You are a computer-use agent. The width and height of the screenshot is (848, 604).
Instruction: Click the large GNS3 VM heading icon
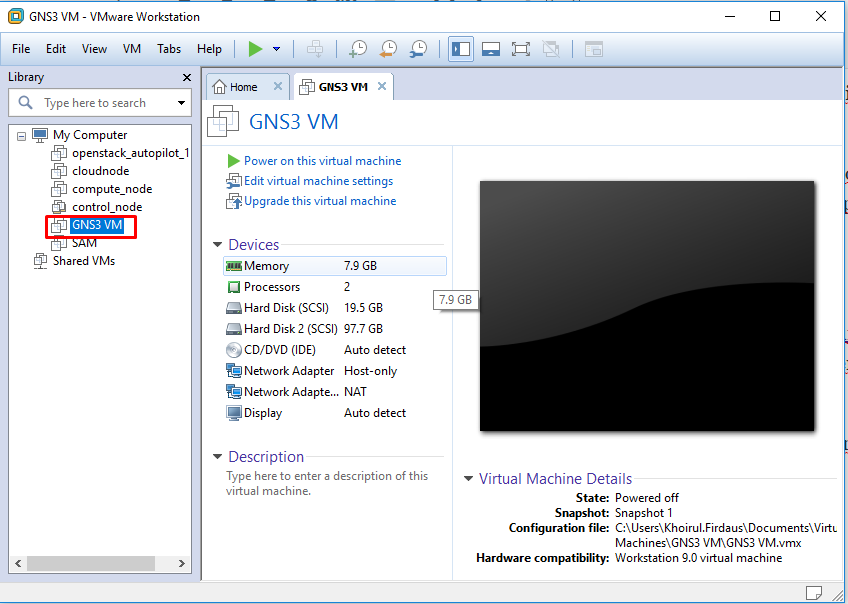tap(223, 121)
